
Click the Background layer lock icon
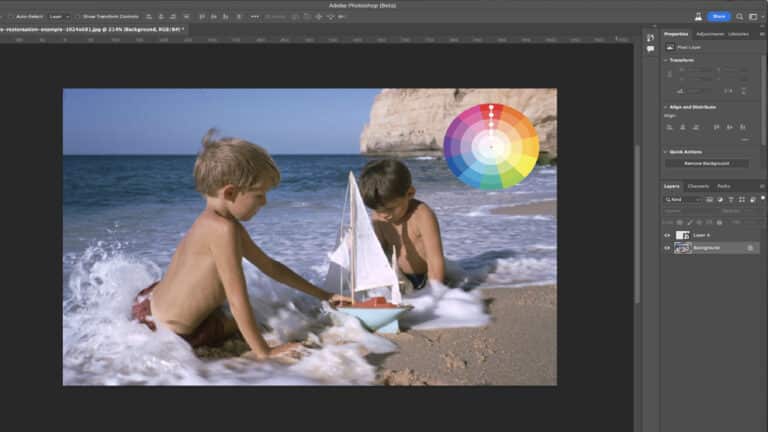pos(750,248)
